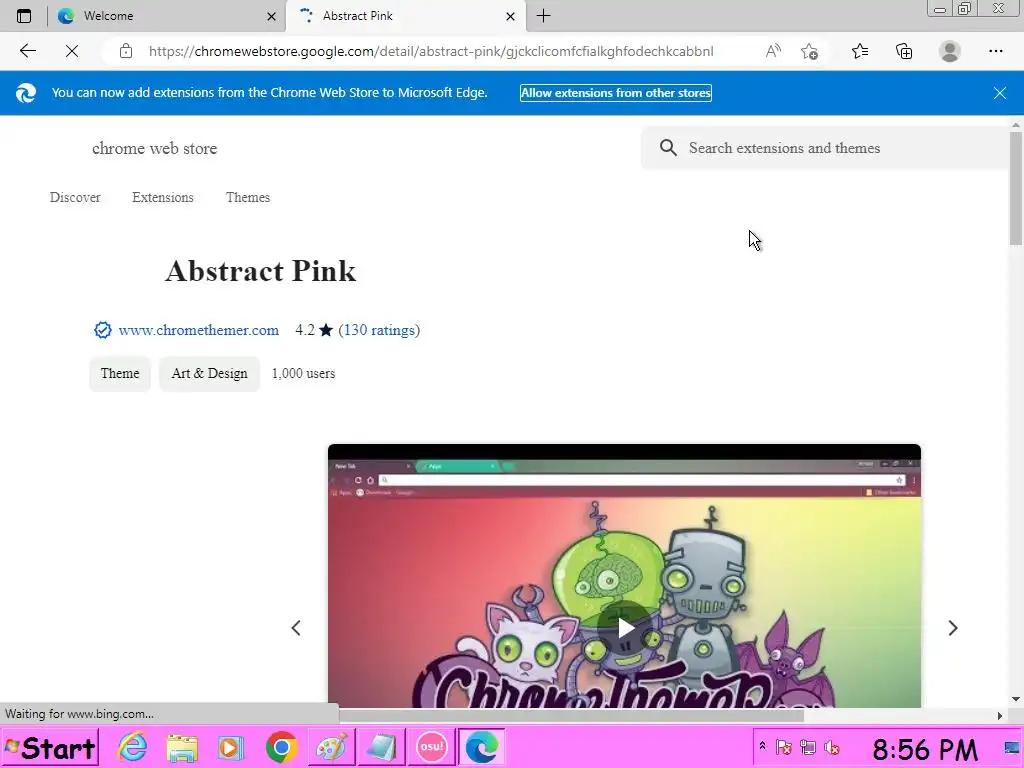
Task: Click the muted volume tray icon
Action: tap(832, 747)
